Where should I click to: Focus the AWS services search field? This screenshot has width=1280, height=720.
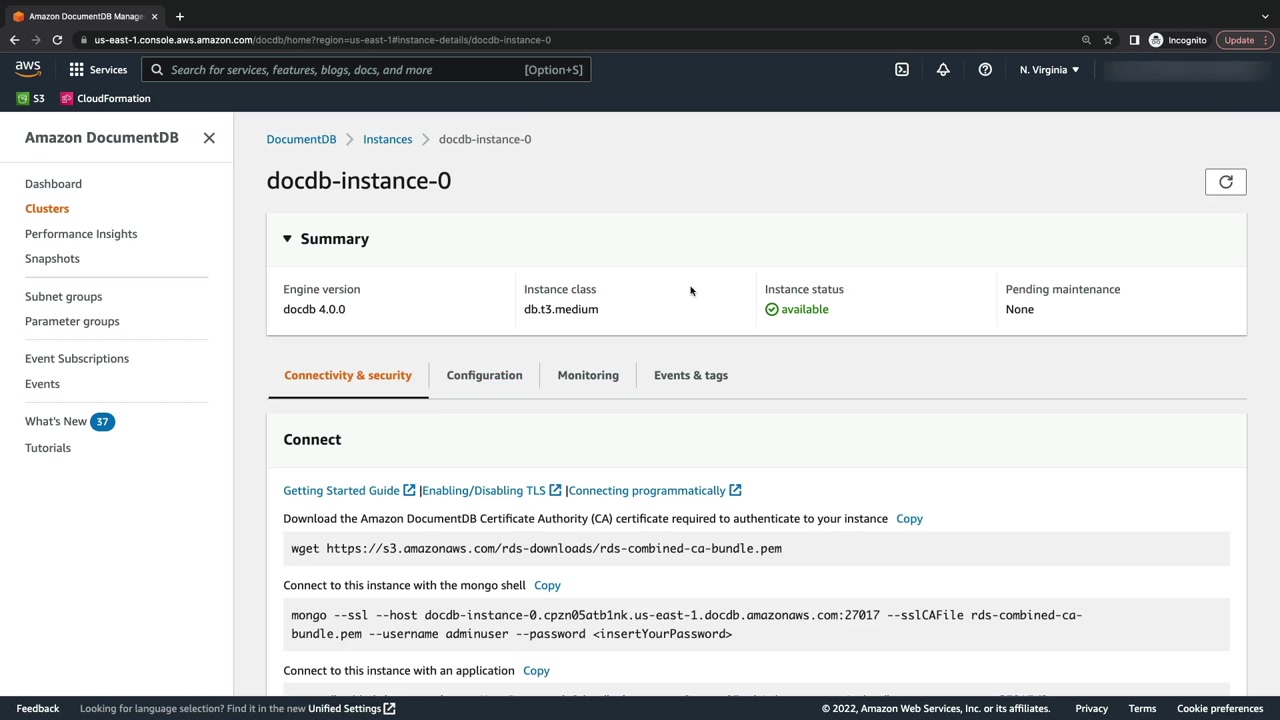(345, 70)
